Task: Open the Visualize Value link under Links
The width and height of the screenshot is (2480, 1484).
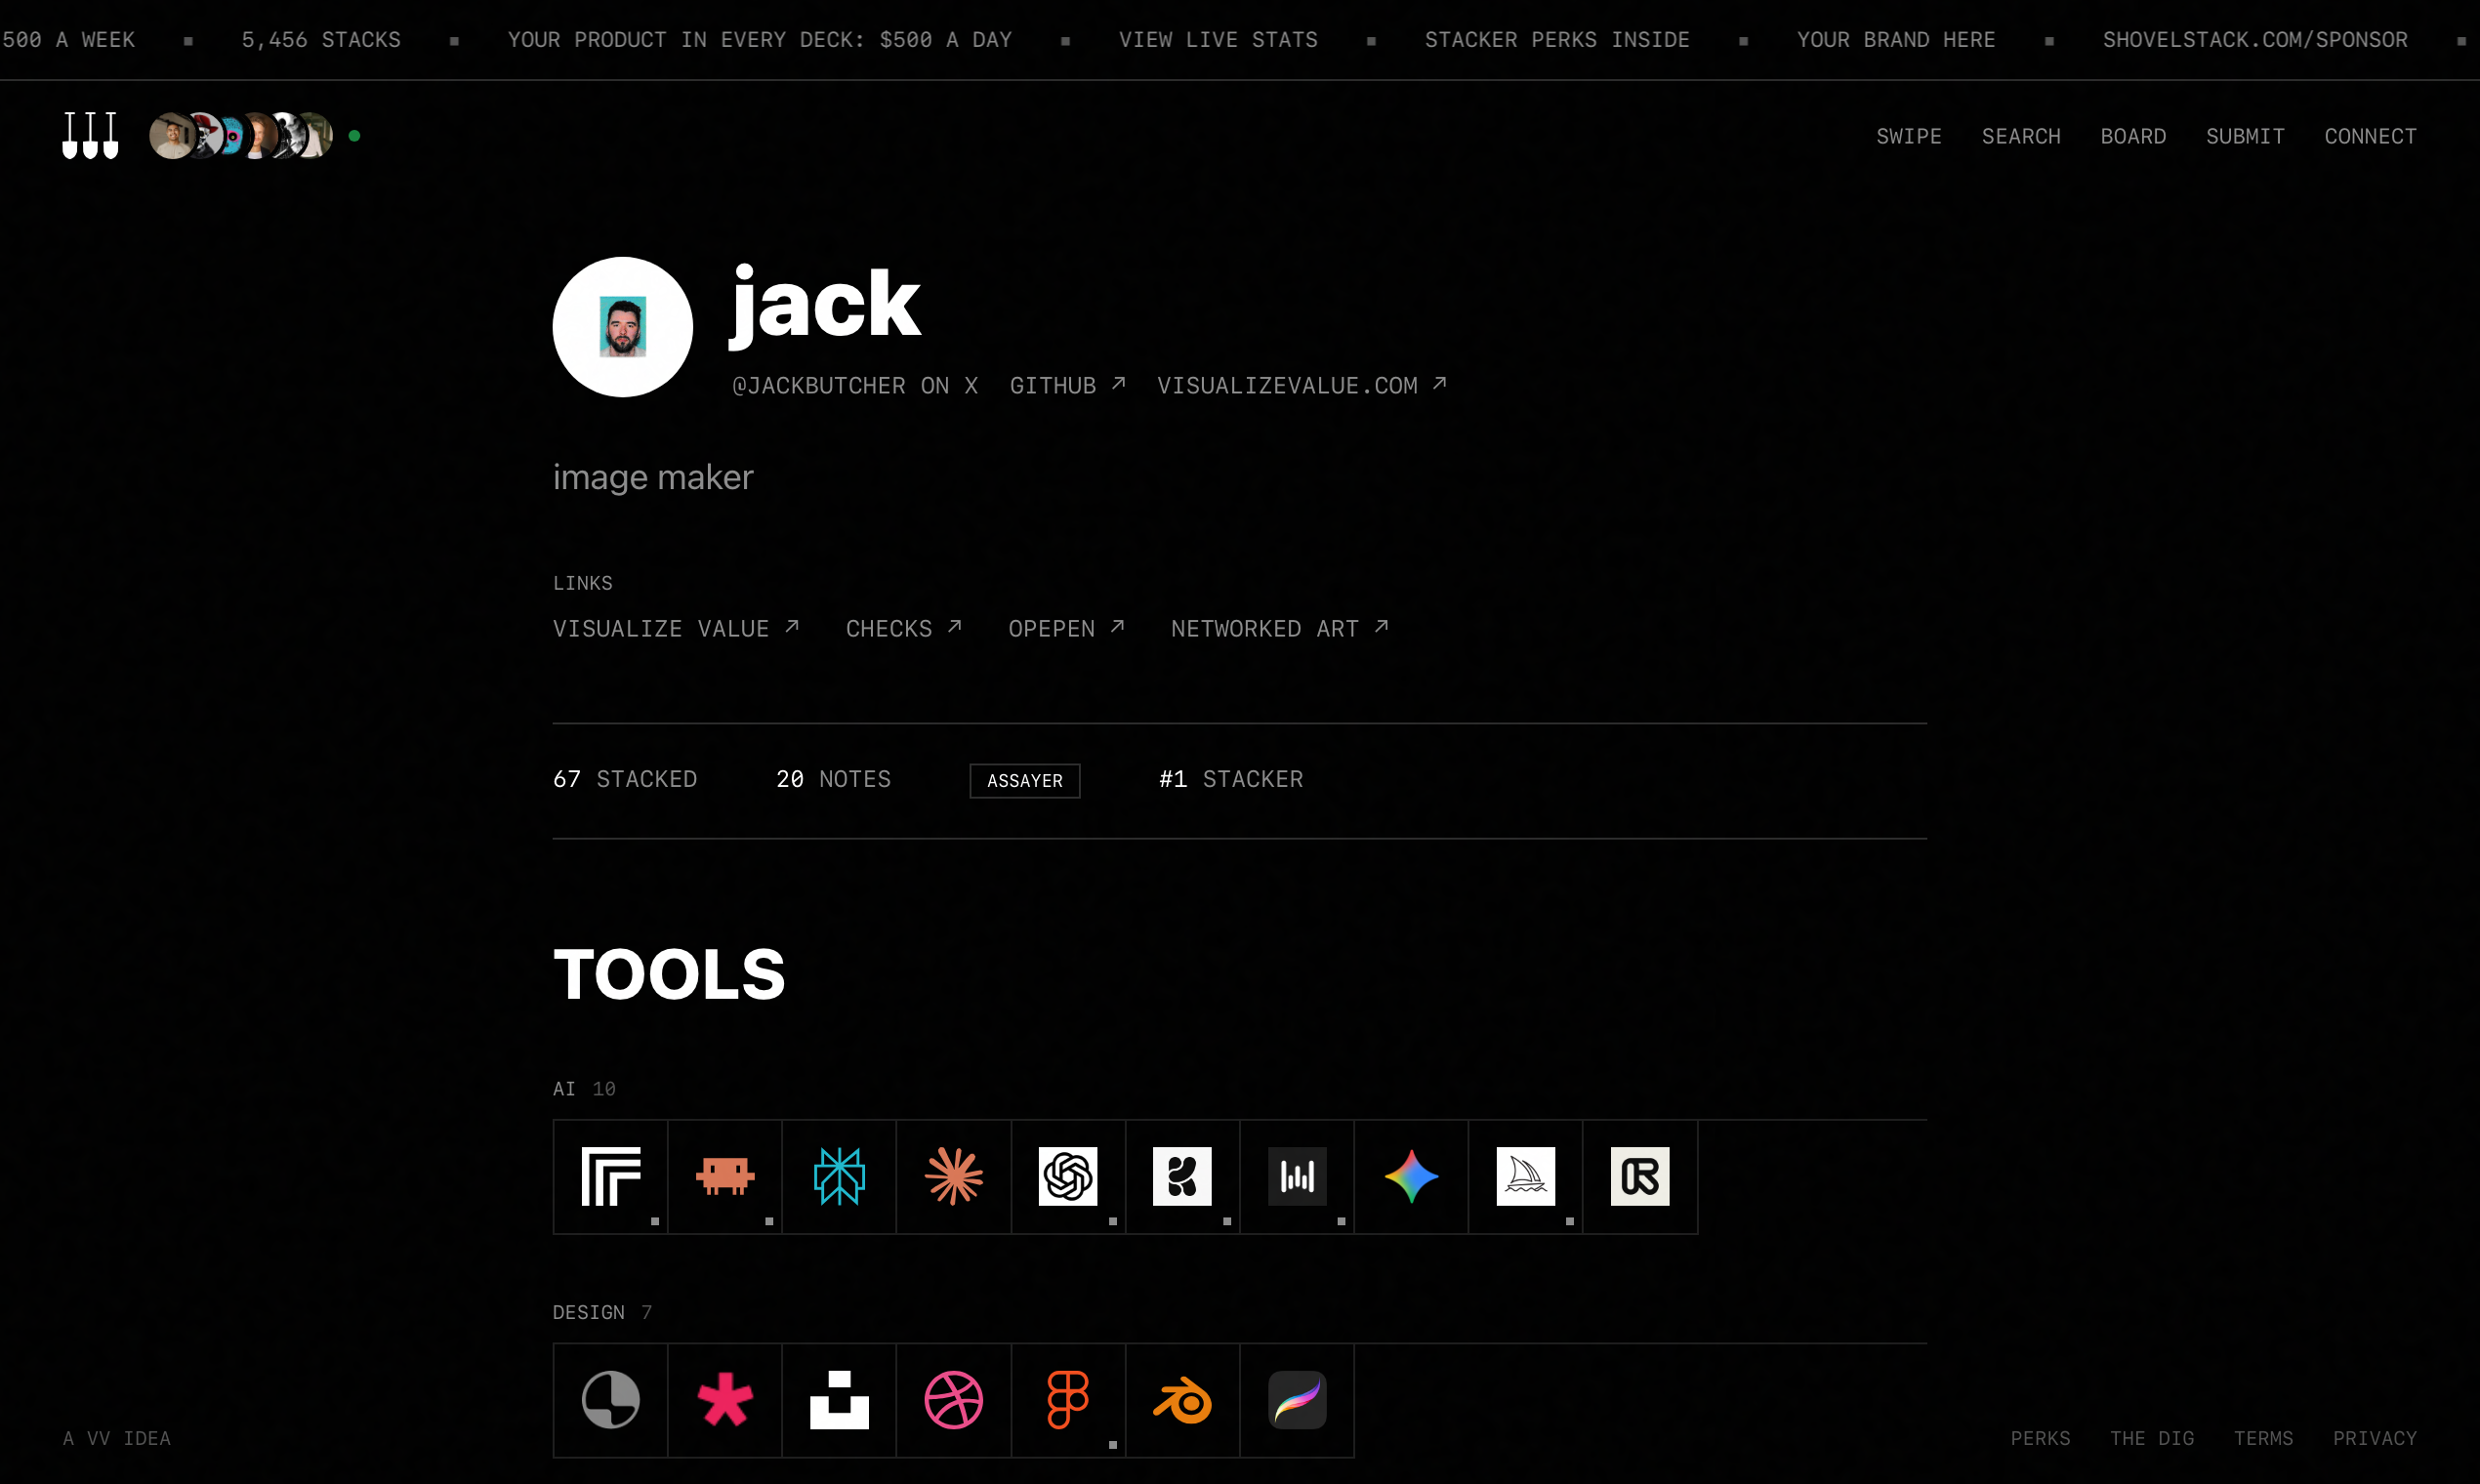Action: pos(676,628)
